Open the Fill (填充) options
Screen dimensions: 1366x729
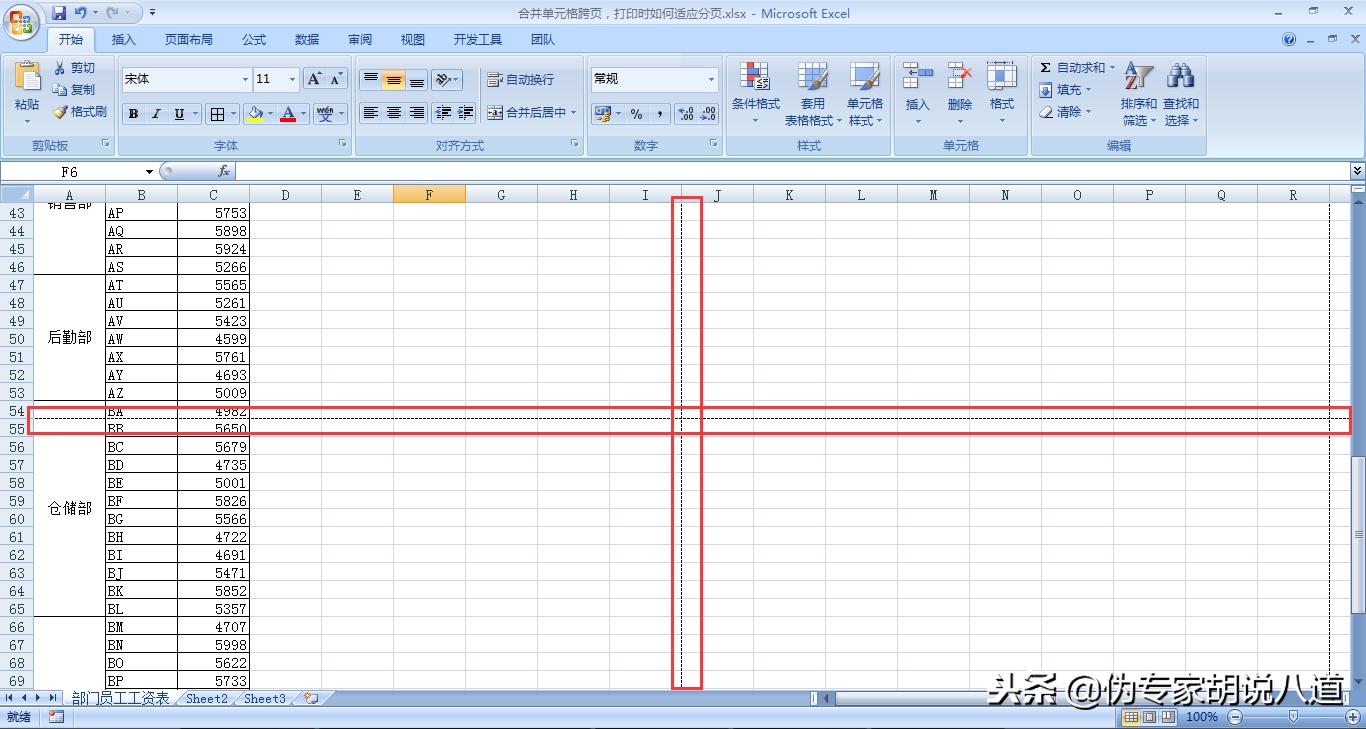[x=1064, y=90]
